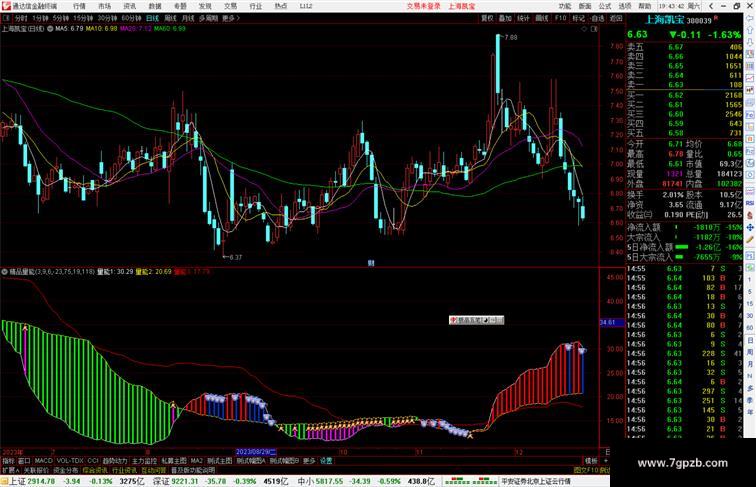Click the 日 period shortcut in right sidebar

click(750, 340)
